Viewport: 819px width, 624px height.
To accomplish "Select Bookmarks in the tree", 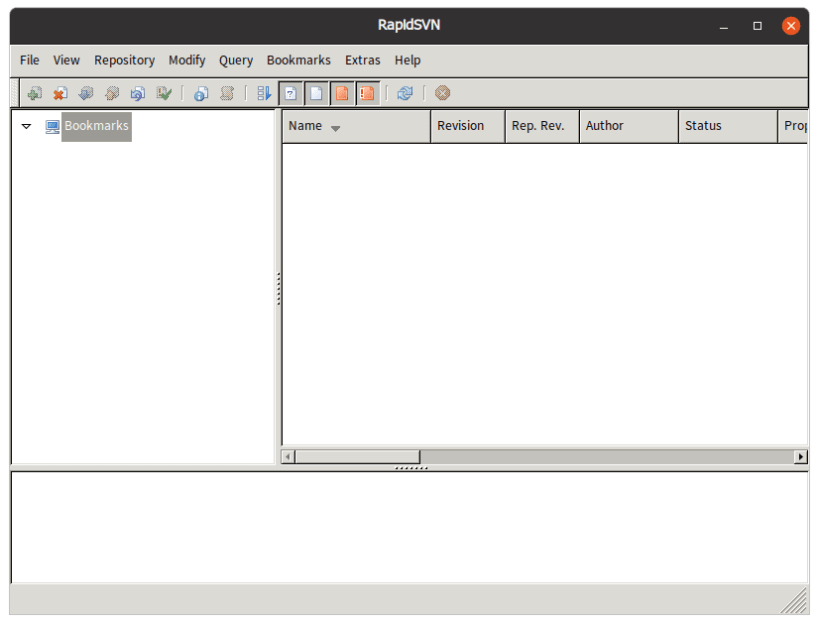I will pos(97,126).
